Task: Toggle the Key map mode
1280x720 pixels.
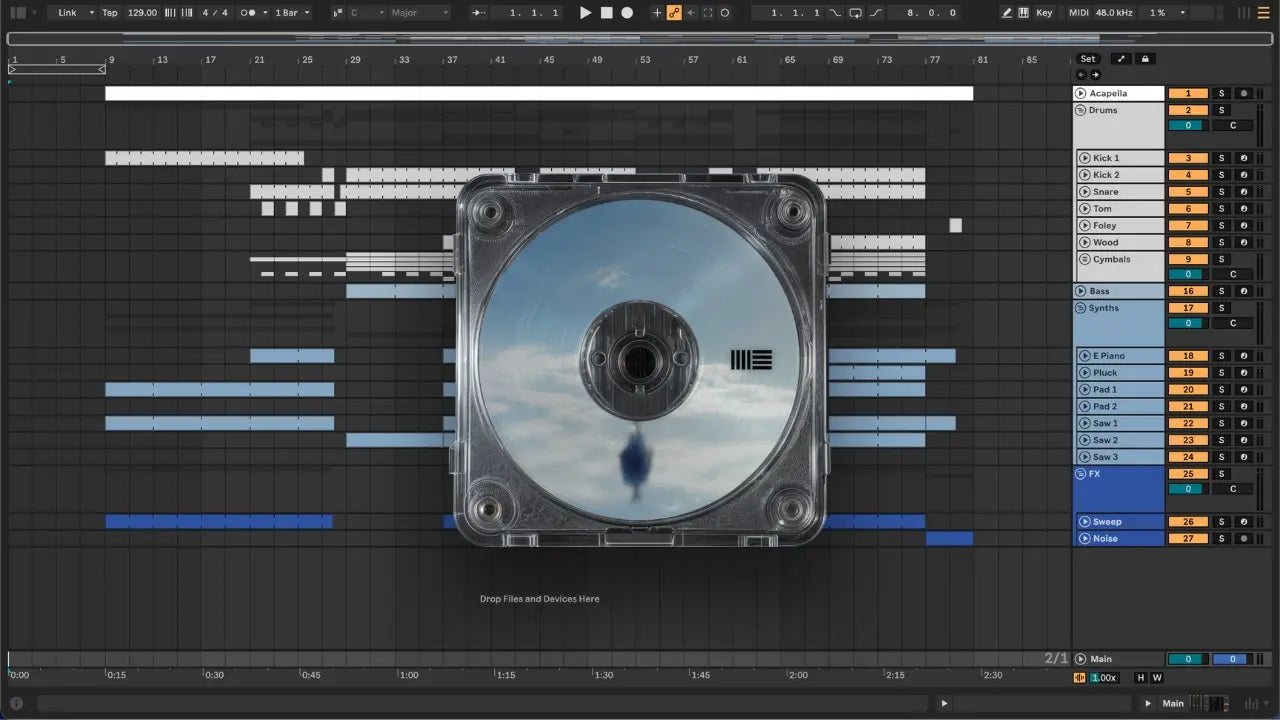Action: pos(1044,13)
